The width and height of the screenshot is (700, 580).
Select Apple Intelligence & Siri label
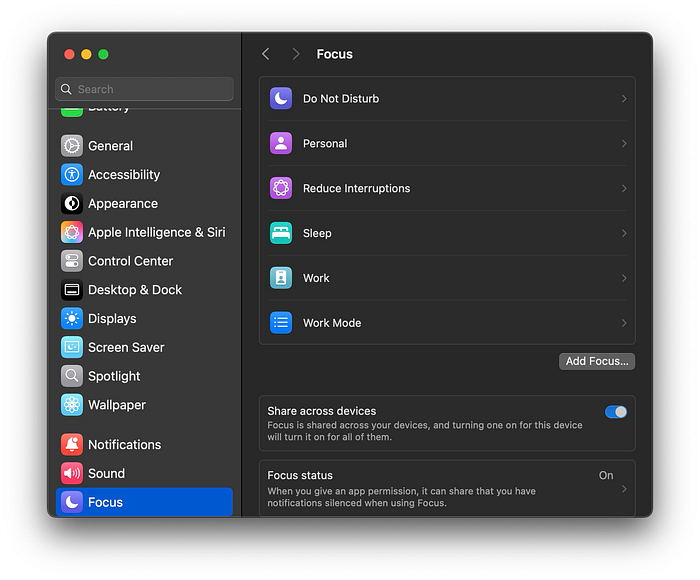click(x=157, y=233)
